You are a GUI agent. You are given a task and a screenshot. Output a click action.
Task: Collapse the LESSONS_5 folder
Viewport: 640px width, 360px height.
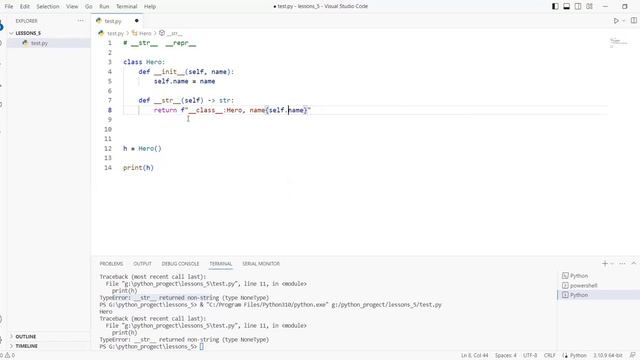coord(28,33)
